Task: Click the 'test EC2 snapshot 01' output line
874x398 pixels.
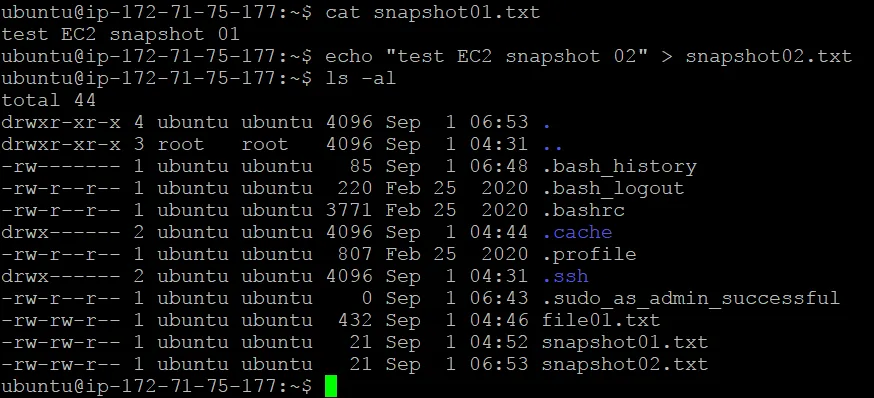Action: 120,35
